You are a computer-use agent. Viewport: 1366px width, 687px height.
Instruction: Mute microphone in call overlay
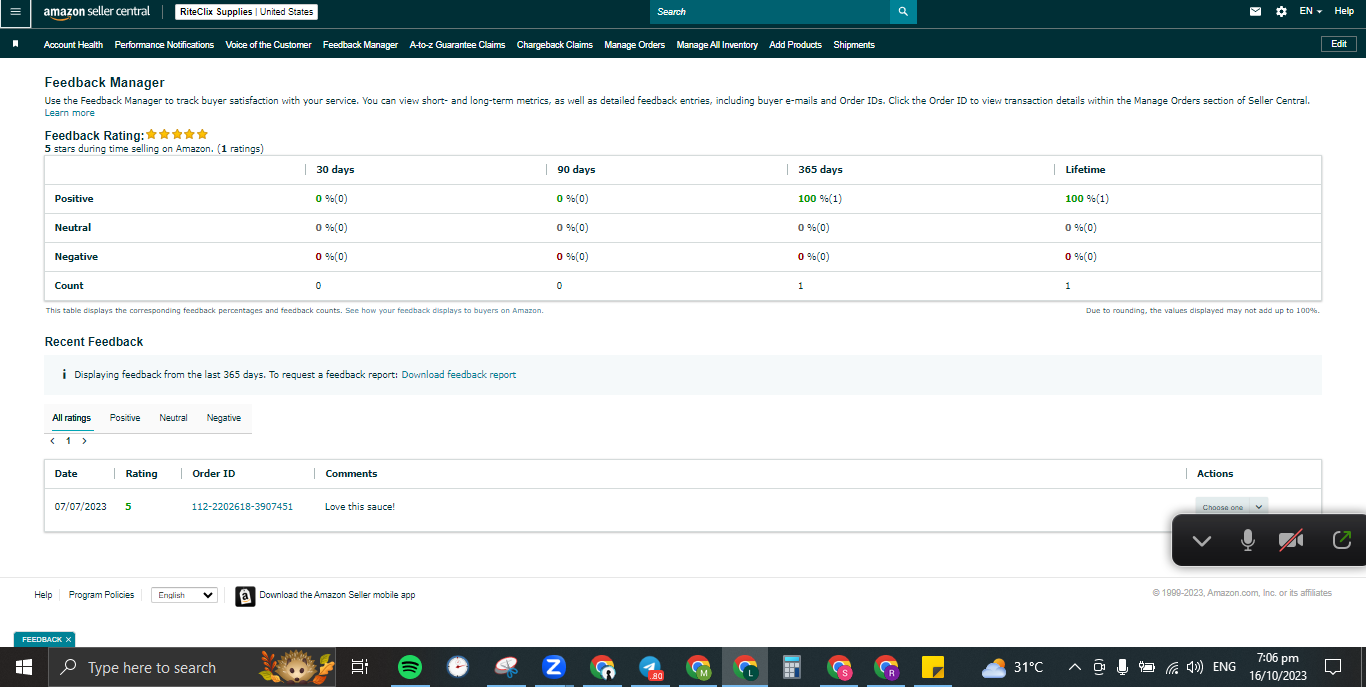pos(1248,541)
